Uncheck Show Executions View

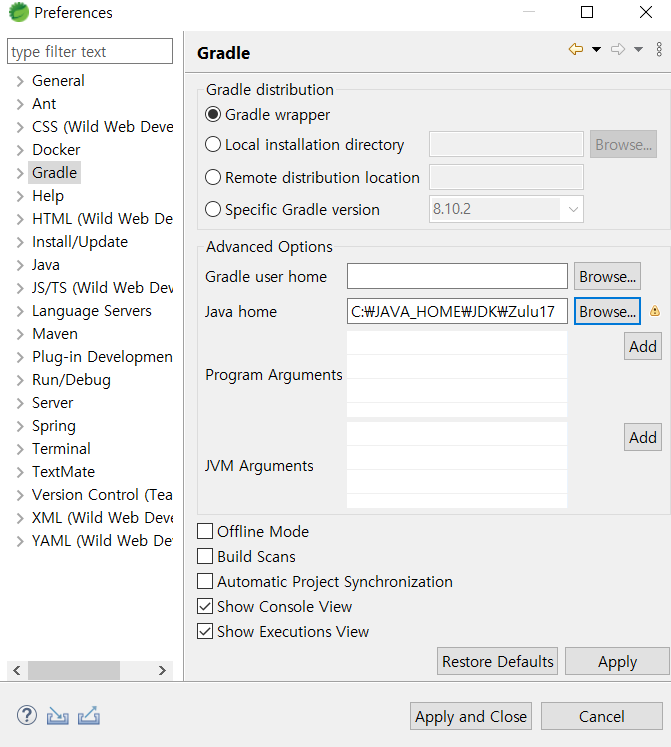pos(205,631)
